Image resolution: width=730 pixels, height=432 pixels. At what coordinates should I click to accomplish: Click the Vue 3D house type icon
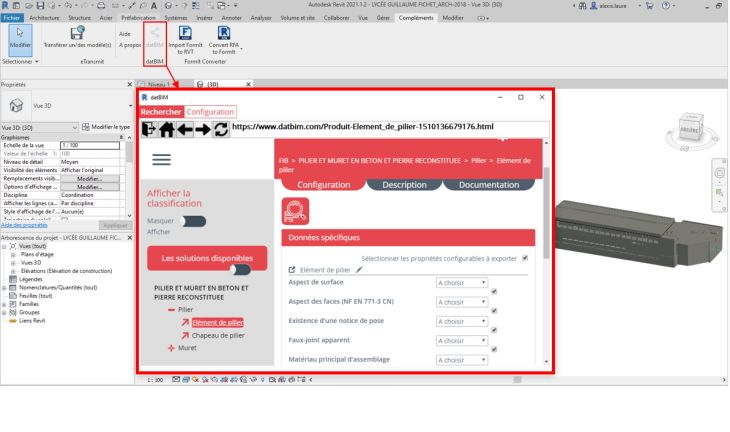click(16, 106)
